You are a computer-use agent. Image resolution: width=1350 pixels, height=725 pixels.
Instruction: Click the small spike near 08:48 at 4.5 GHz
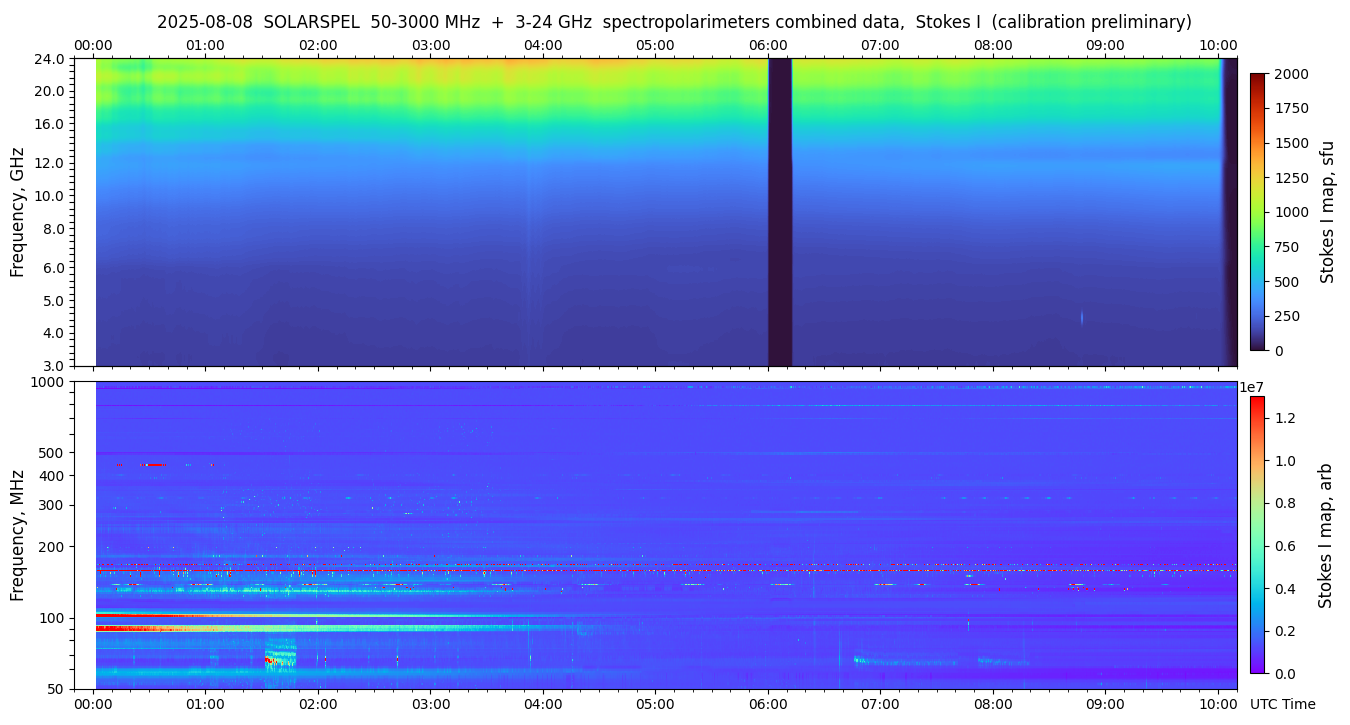[x=1081, y=317]
